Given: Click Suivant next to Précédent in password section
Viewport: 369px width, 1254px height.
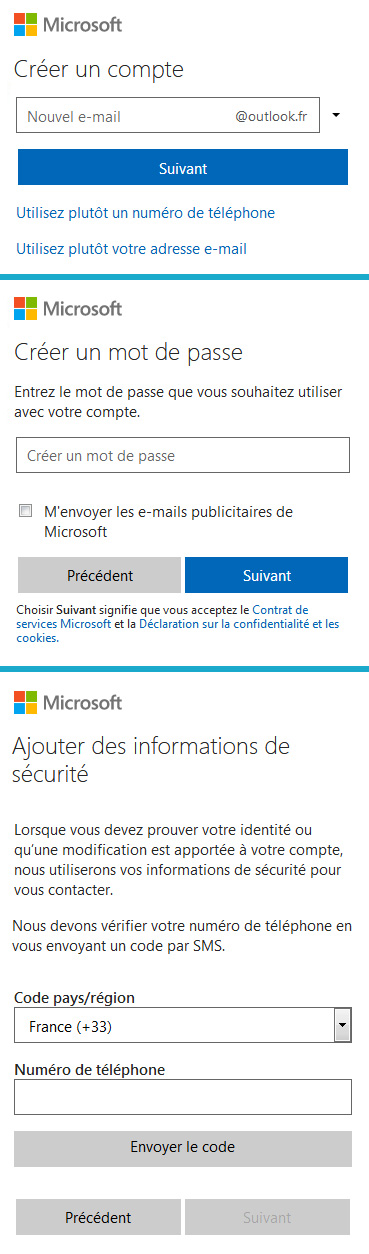Looking at the screenshot, I should pyautogui.click(x=267, y=576).
